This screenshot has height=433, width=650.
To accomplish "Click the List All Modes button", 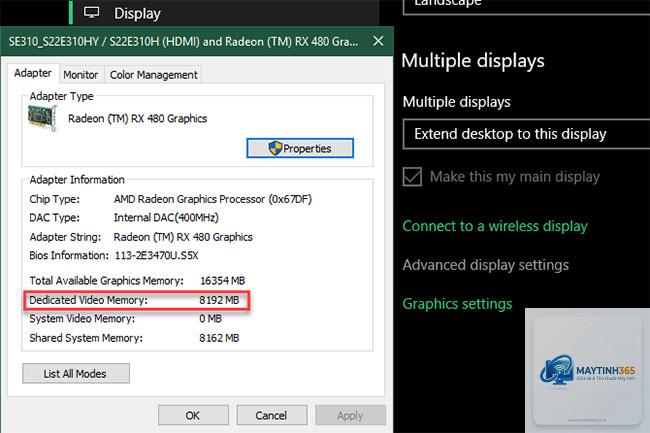I will click(76, 373).
